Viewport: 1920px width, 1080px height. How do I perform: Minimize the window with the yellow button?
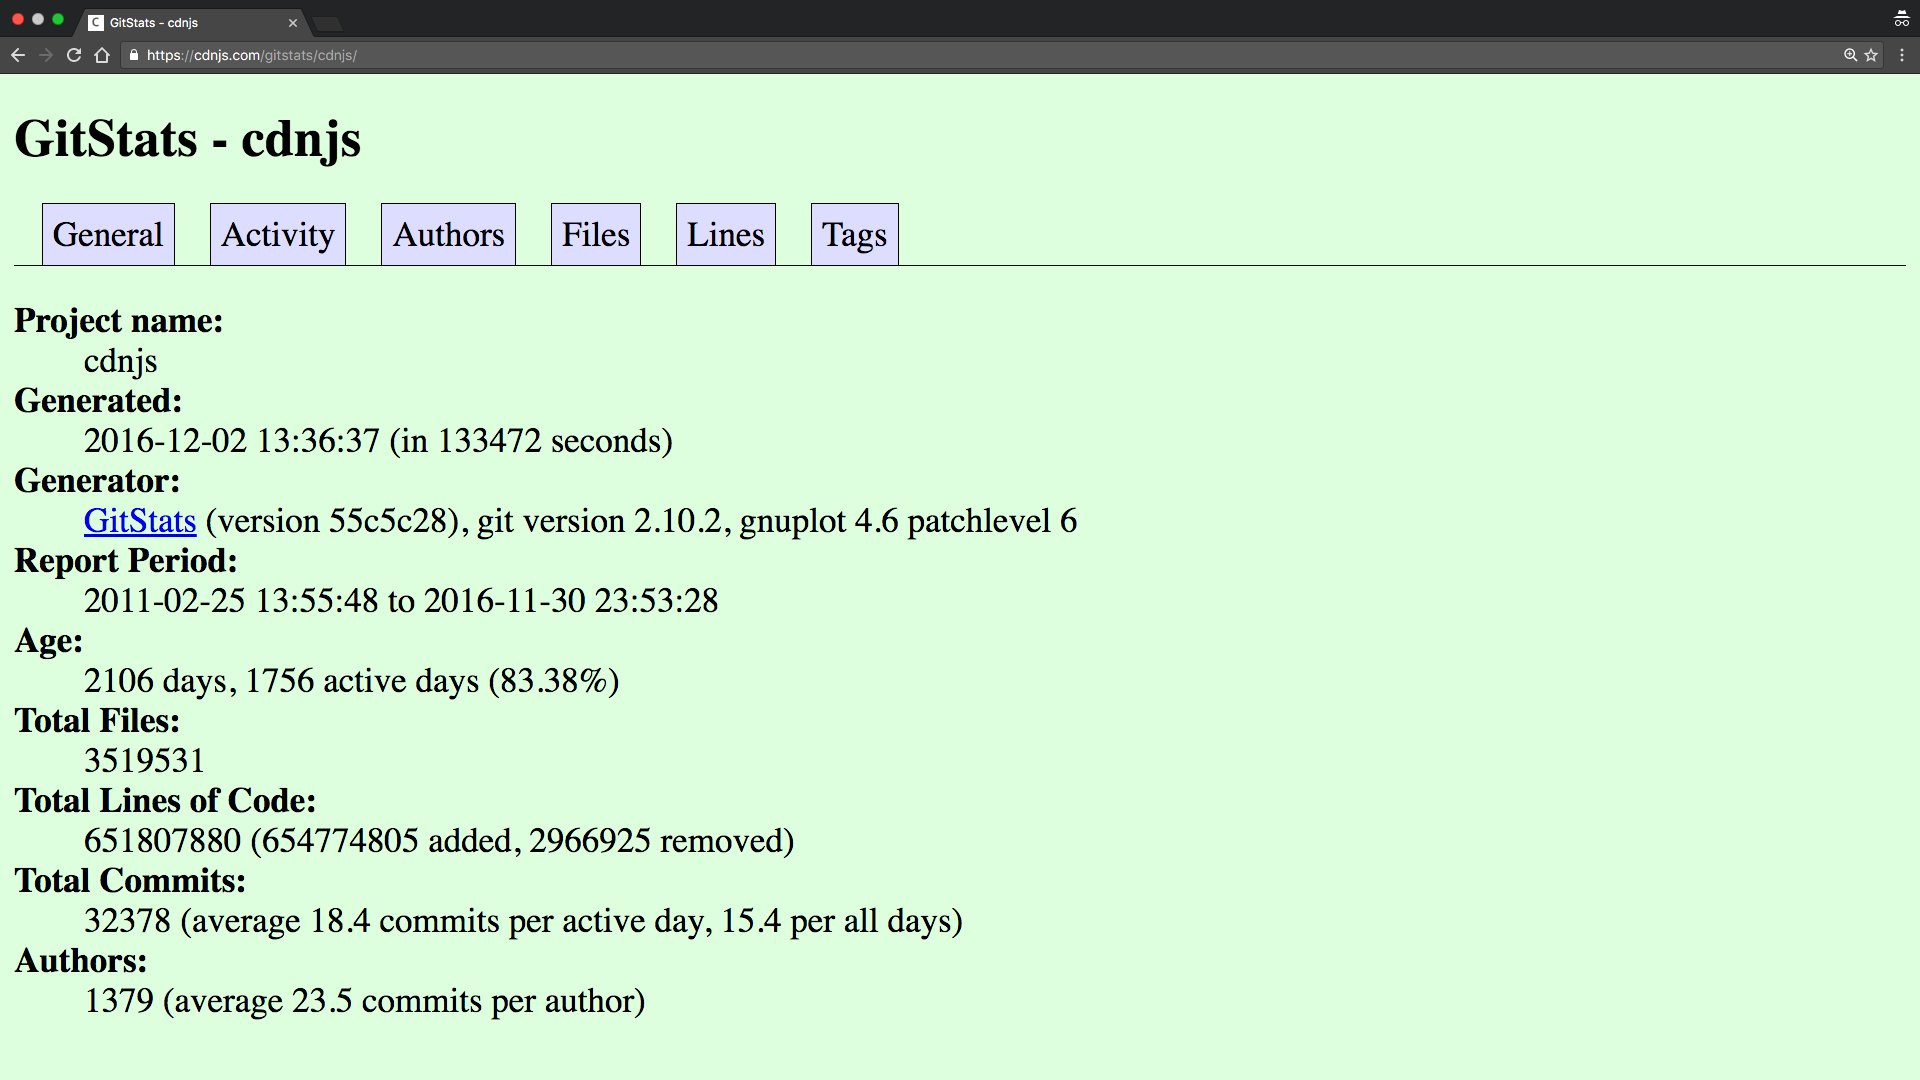(x=38, y=19)
